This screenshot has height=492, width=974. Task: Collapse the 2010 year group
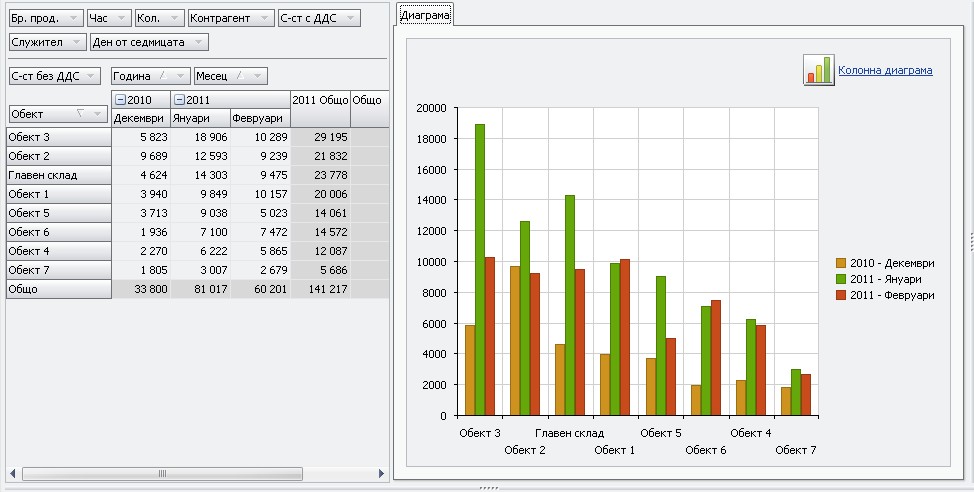(121, 100)
